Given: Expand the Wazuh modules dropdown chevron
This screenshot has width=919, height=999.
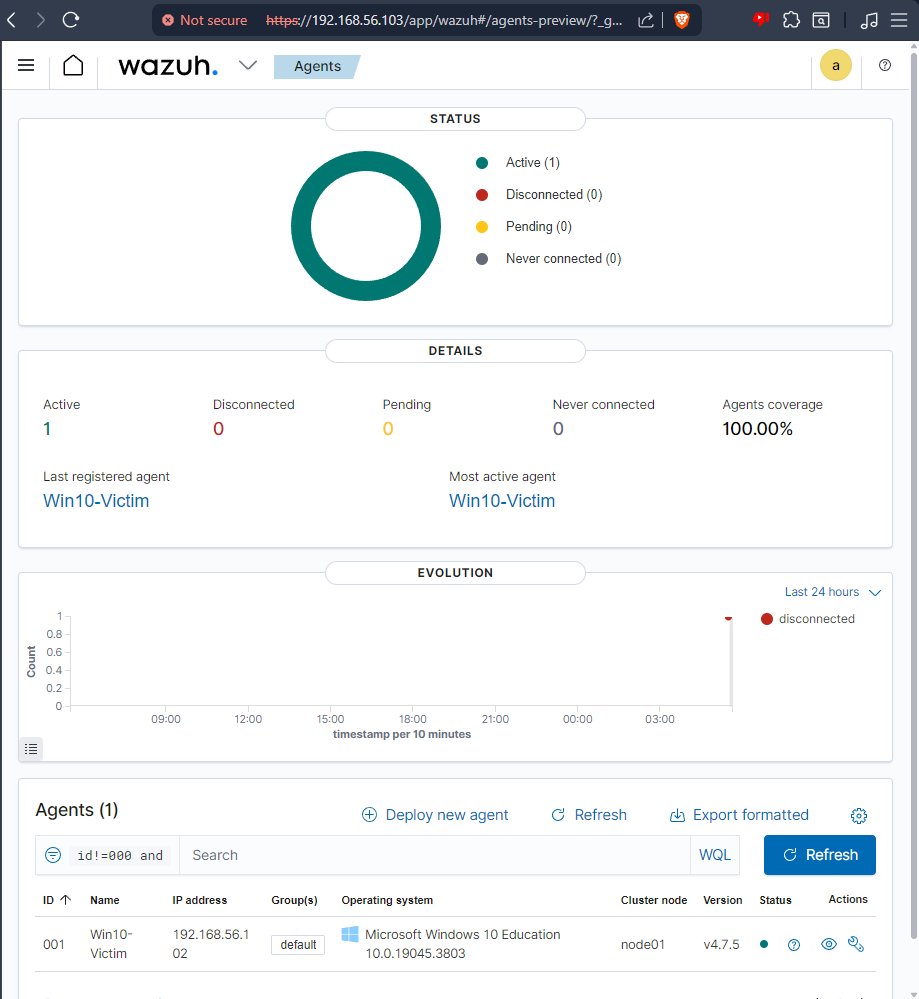Looking at the screenshot, I should pyautogui.click(x=248, y=65).
